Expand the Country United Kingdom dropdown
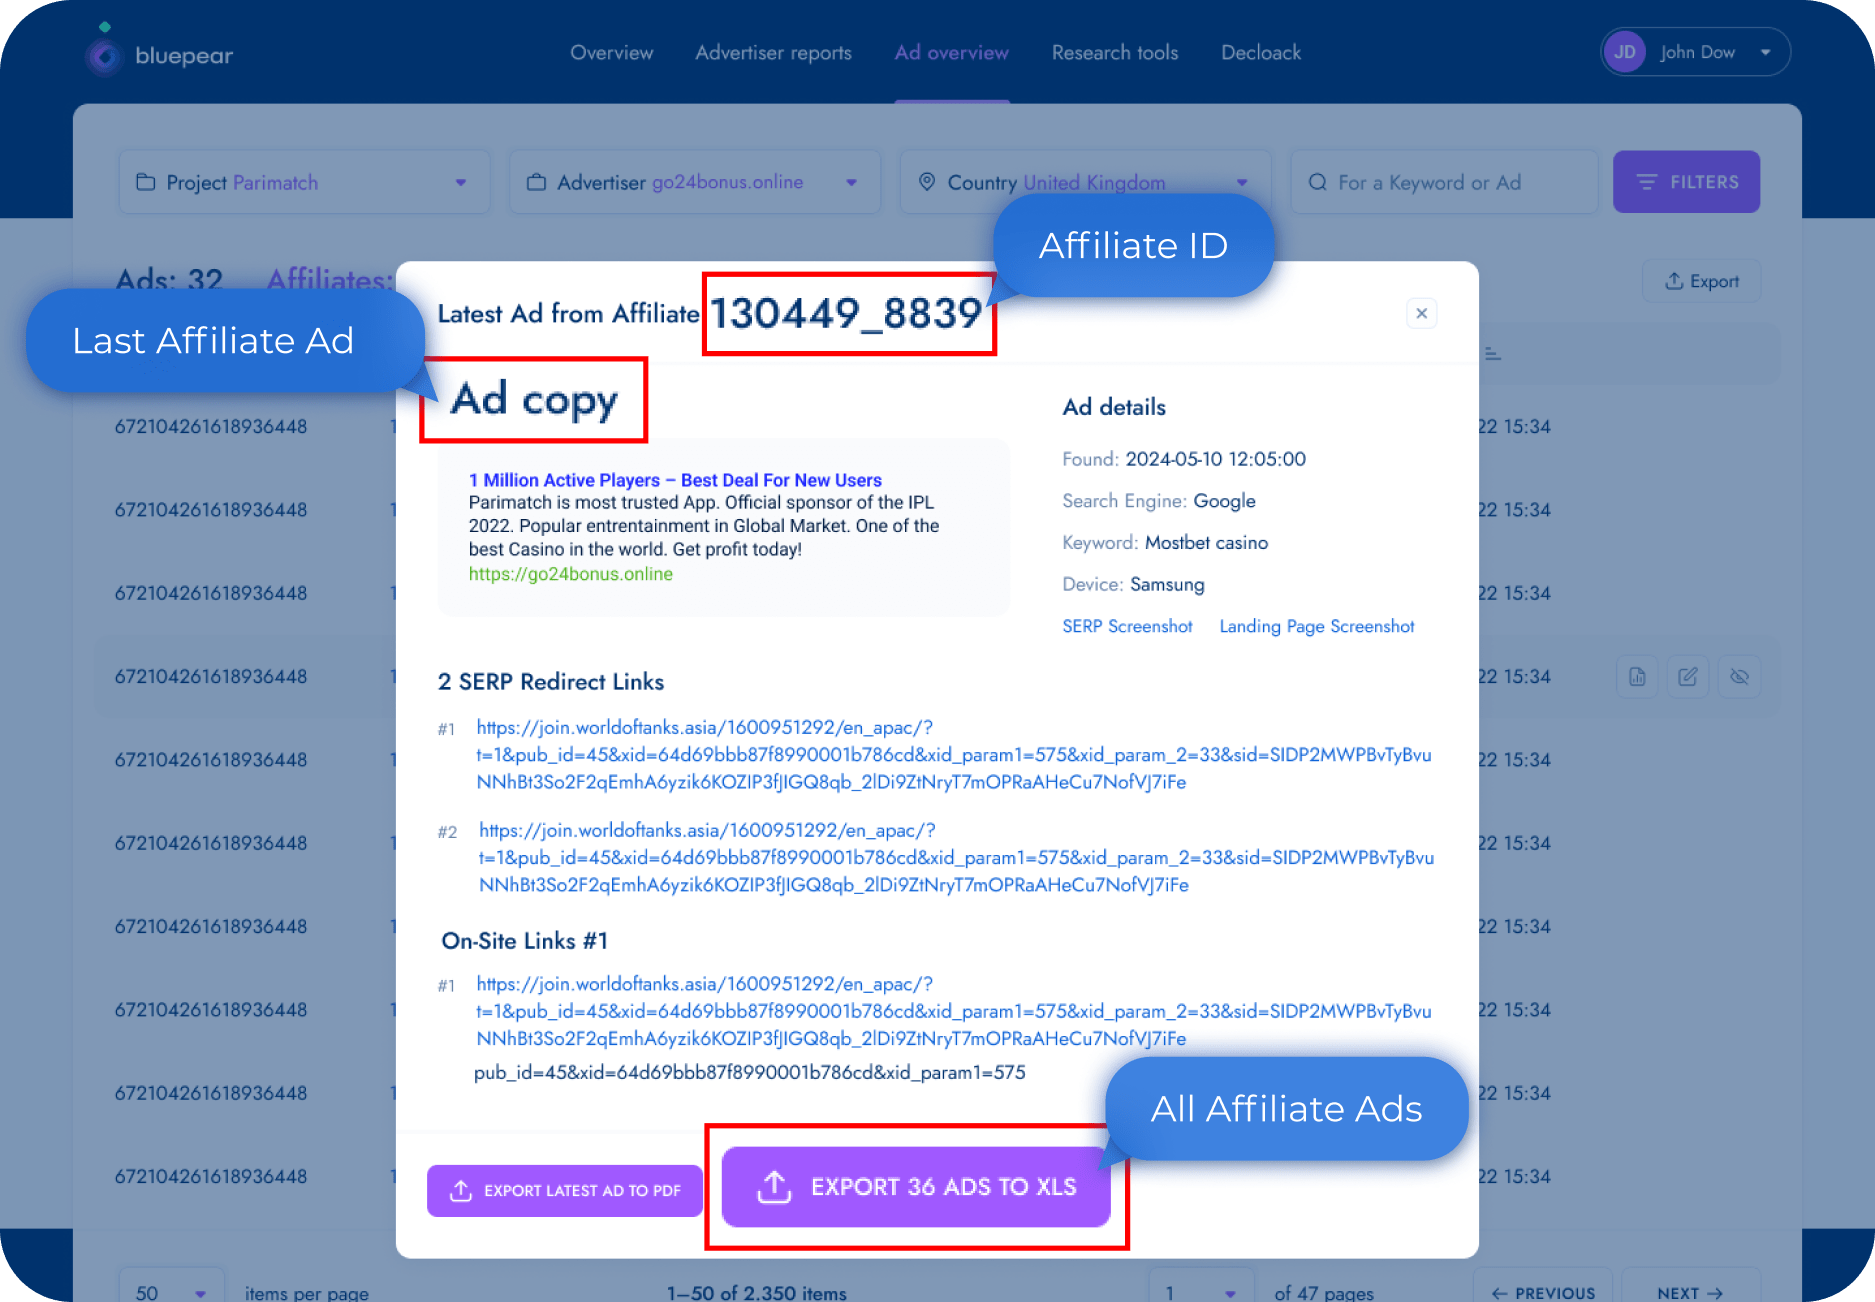The height and width of the screenshot is (1302, 1875). (x=1085, y=182)
